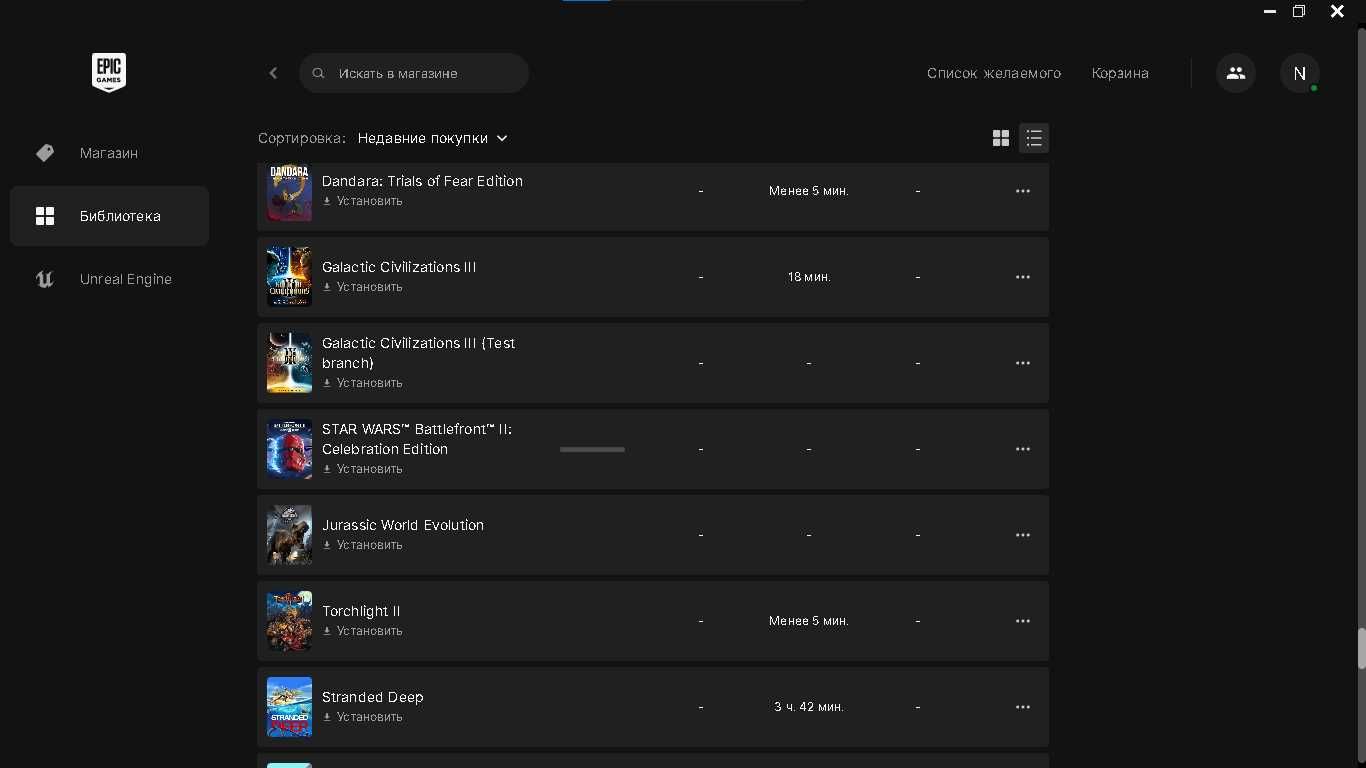1366x768 pixels.
Task: Open the Корзина cart link
Action: (1120, 73)
